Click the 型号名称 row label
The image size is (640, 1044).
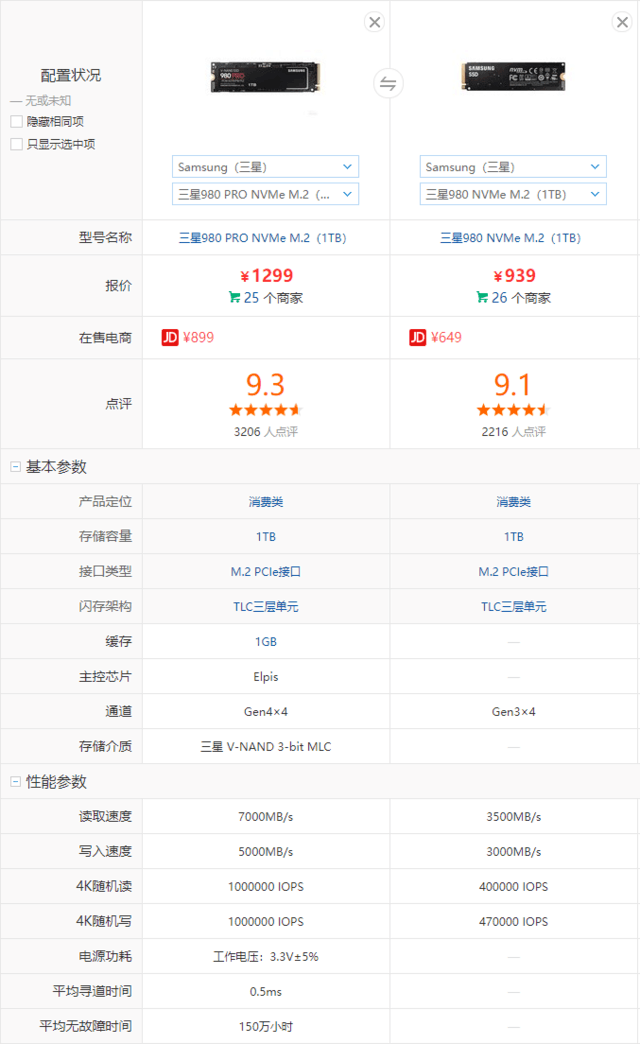pos(105,238)
